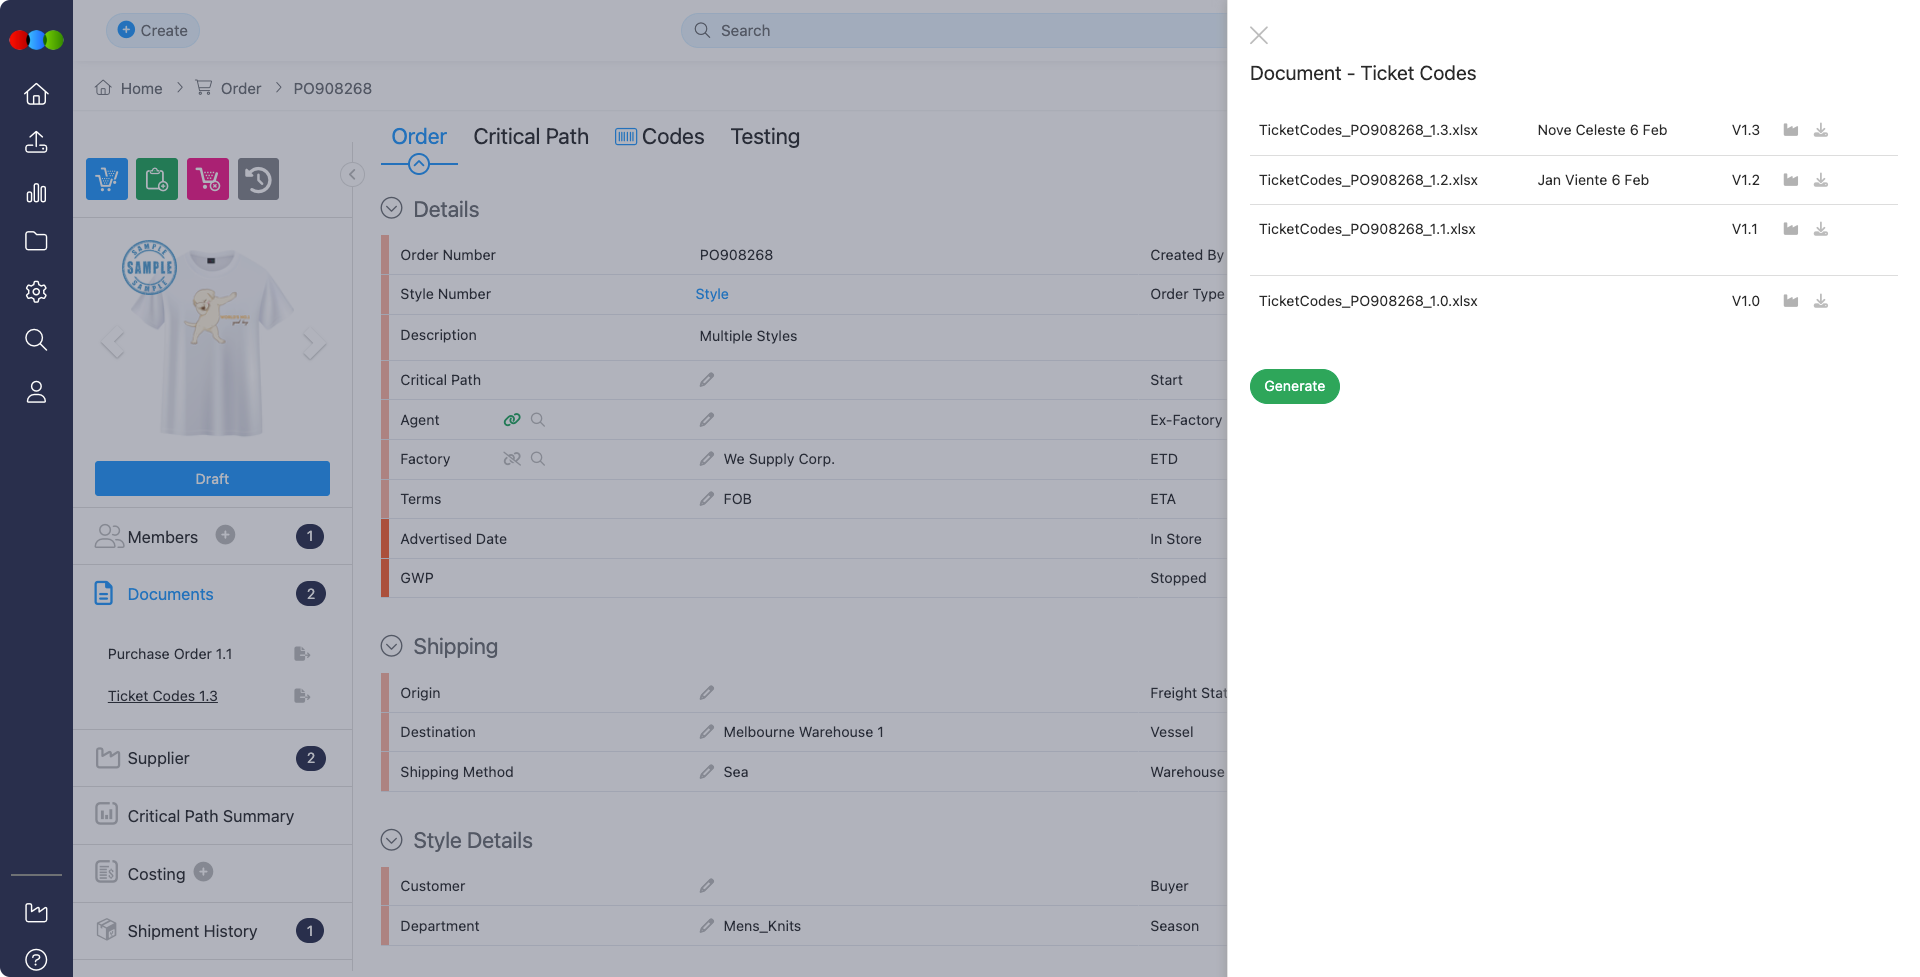Click factory icon for V1.2 ticket codes

(1791, 180)
